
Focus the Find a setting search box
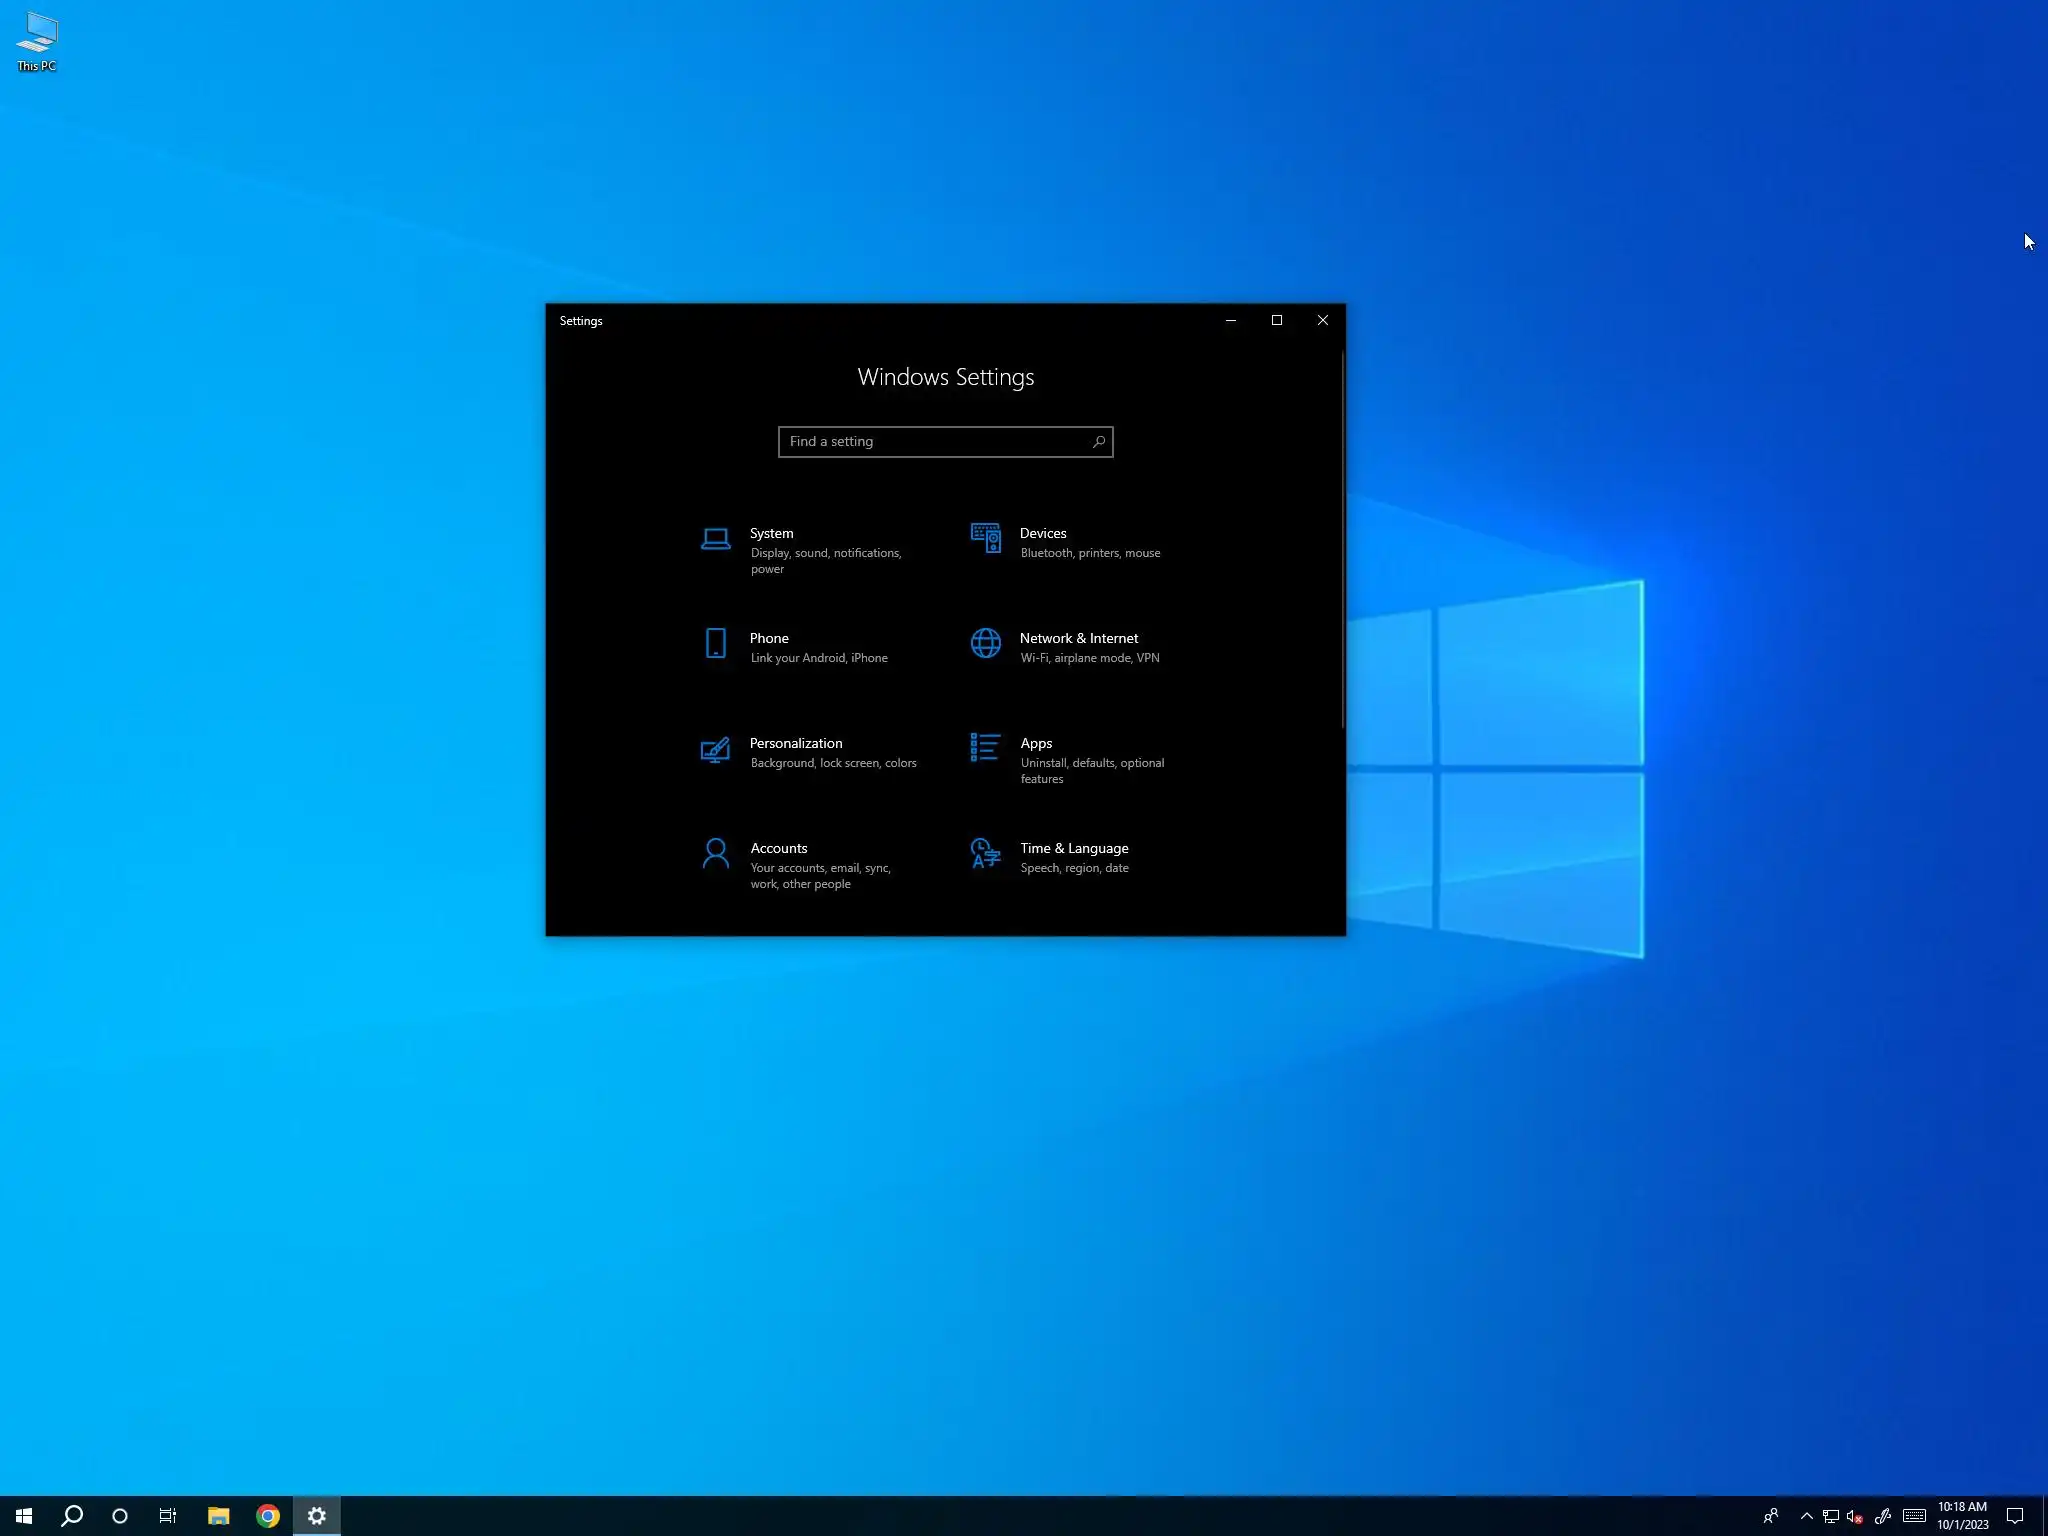(x=930, y=442)
